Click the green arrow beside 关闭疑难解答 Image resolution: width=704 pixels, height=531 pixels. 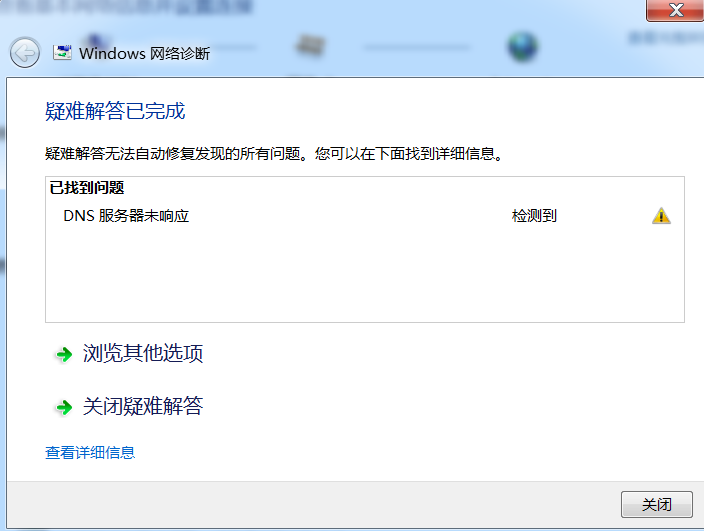tap(64, 407)
